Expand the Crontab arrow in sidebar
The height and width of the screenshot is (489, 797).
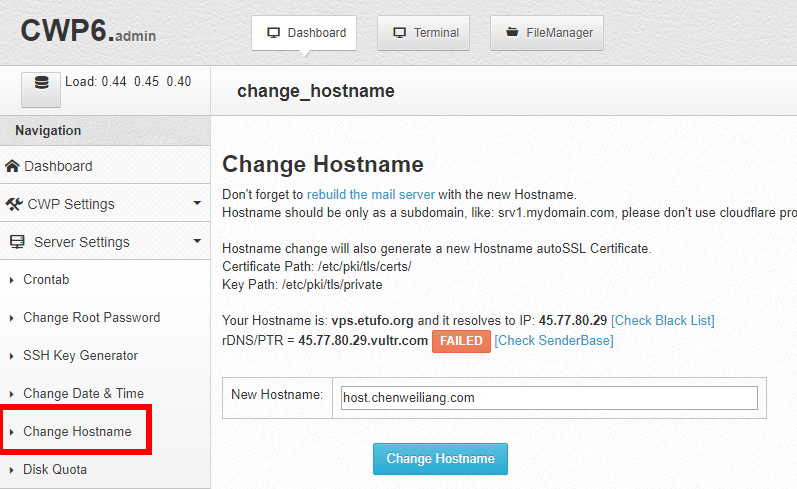coord(12,280)
